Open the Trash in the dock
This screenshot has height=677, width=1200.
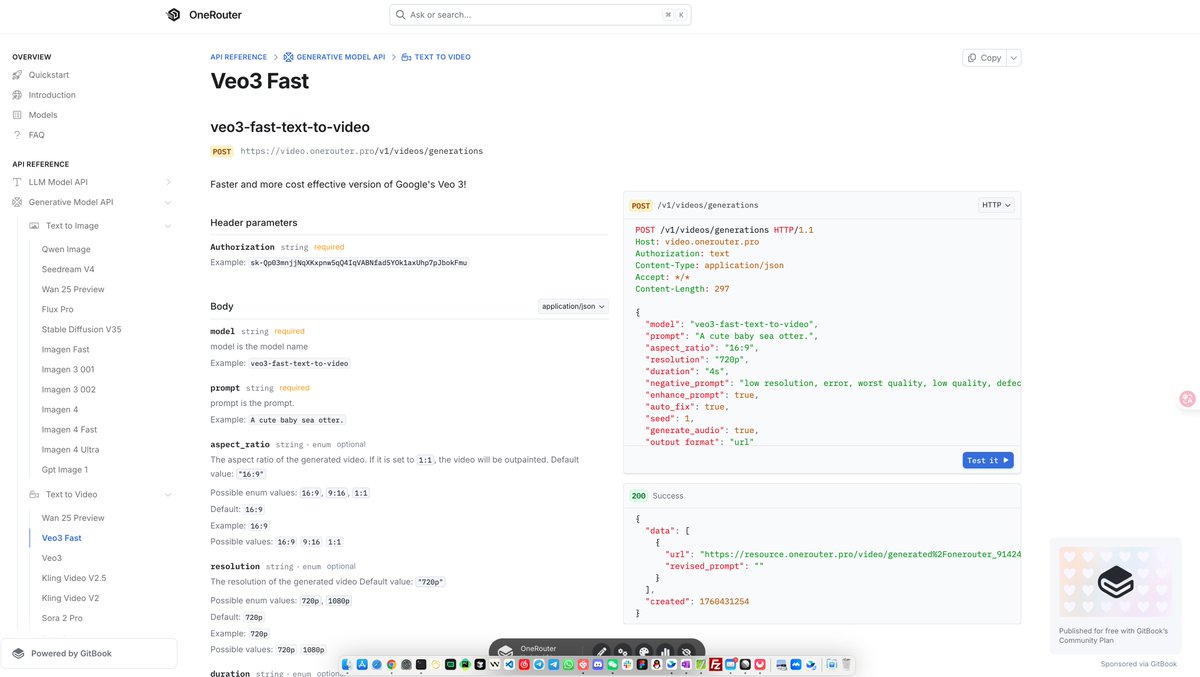(847, 664)
